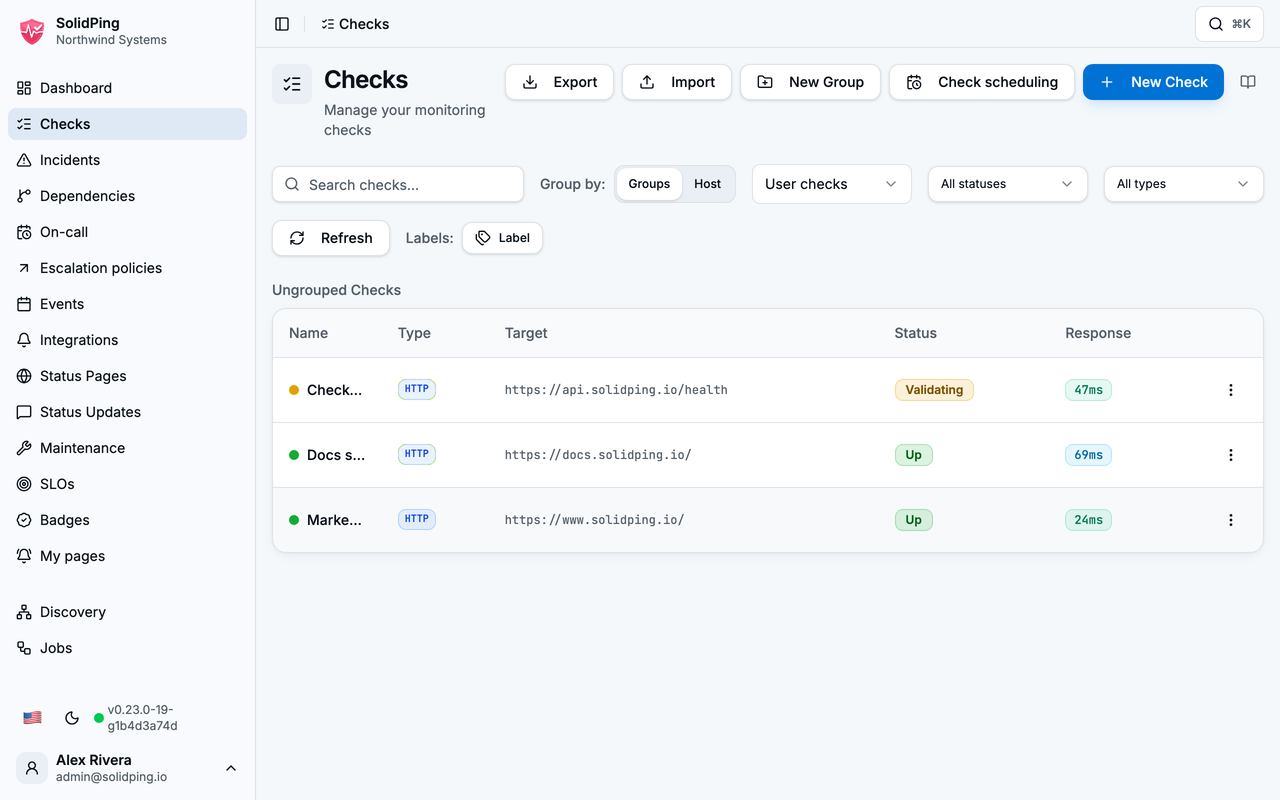
Task: Click the Events calendar icon
Action: pyautogui.click(x=24, y=304)
